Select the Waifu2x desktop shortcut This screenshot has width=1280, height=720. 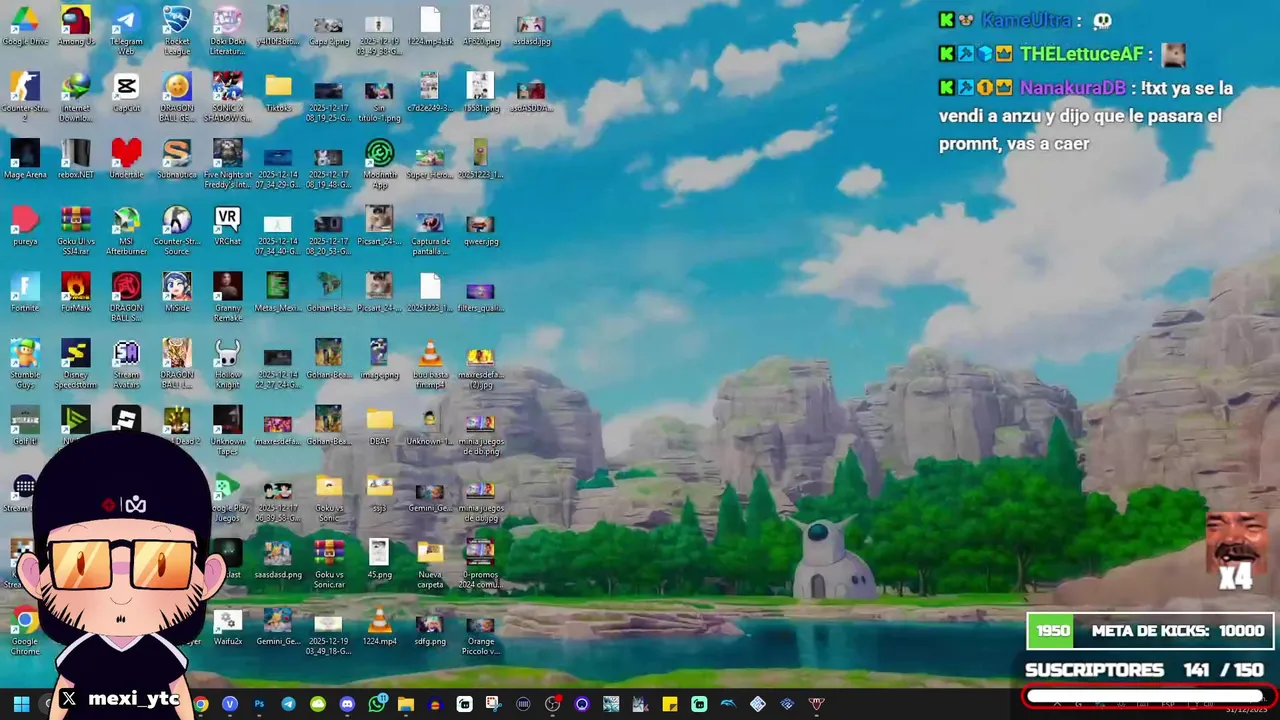(227, 626)
